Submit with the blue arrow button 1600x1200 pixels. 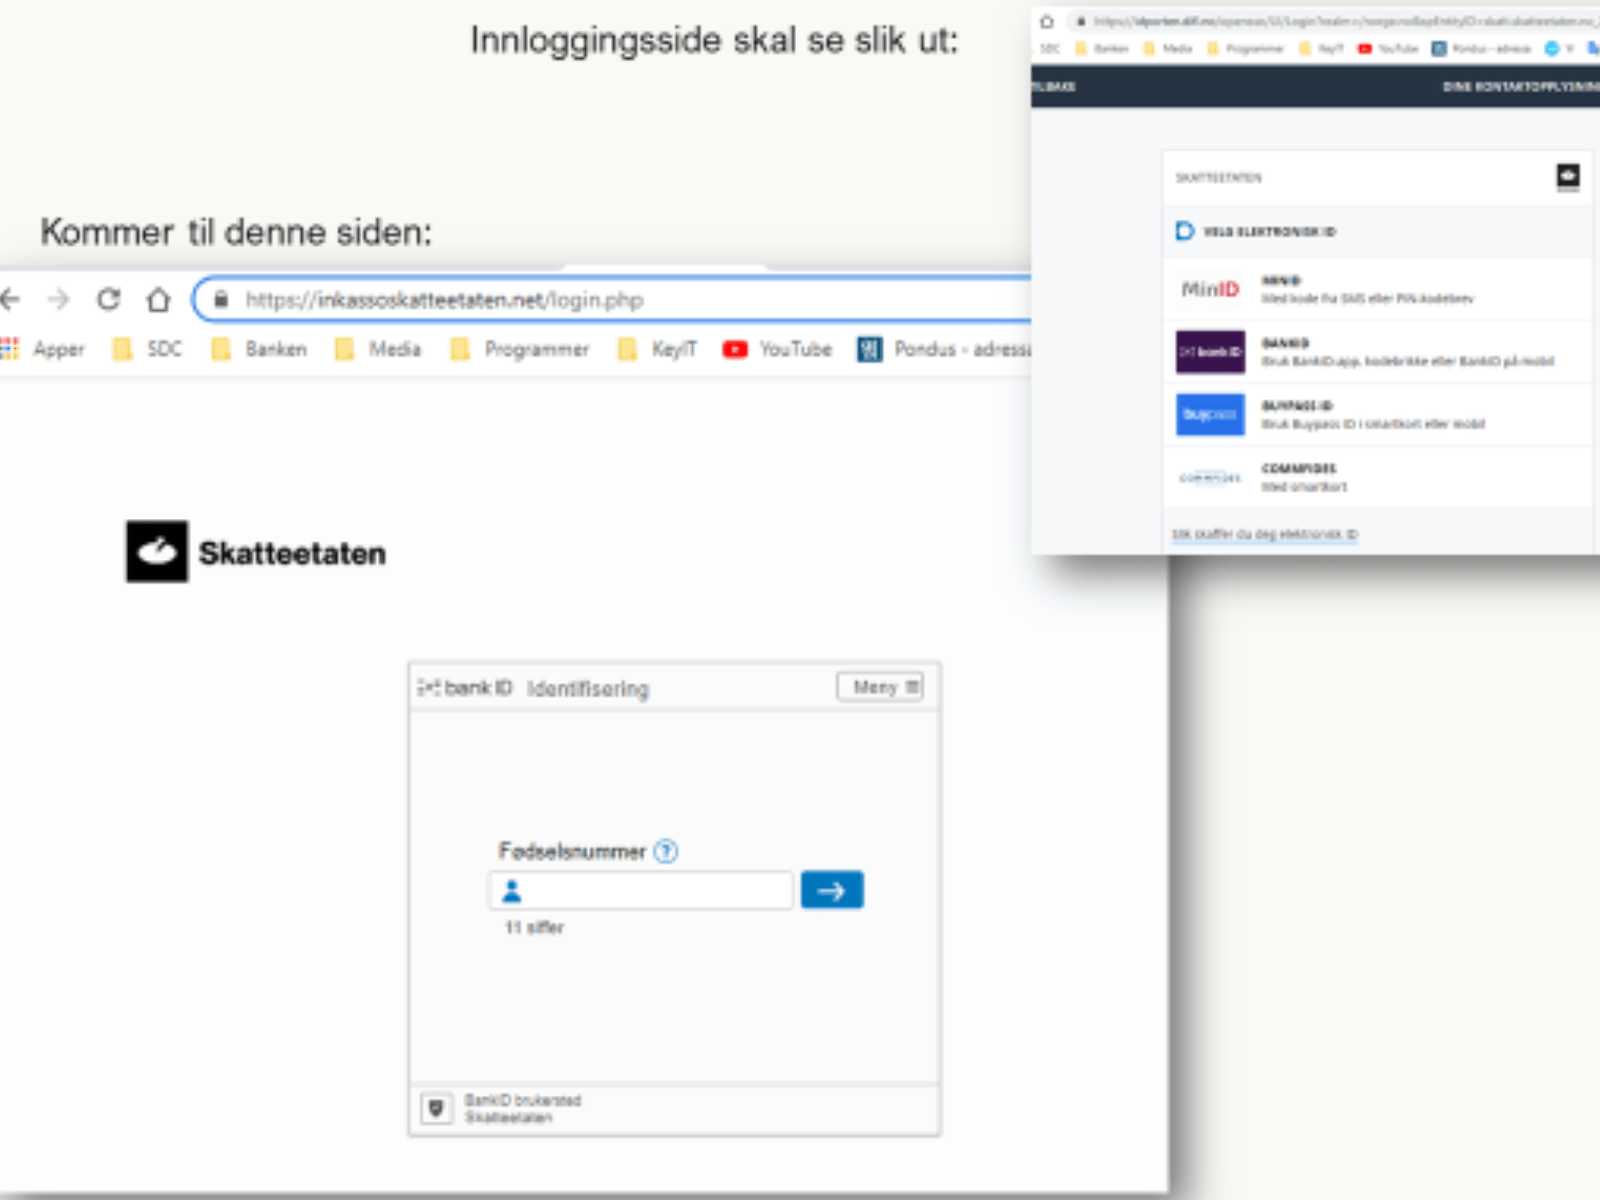click(x=832, y=890)
